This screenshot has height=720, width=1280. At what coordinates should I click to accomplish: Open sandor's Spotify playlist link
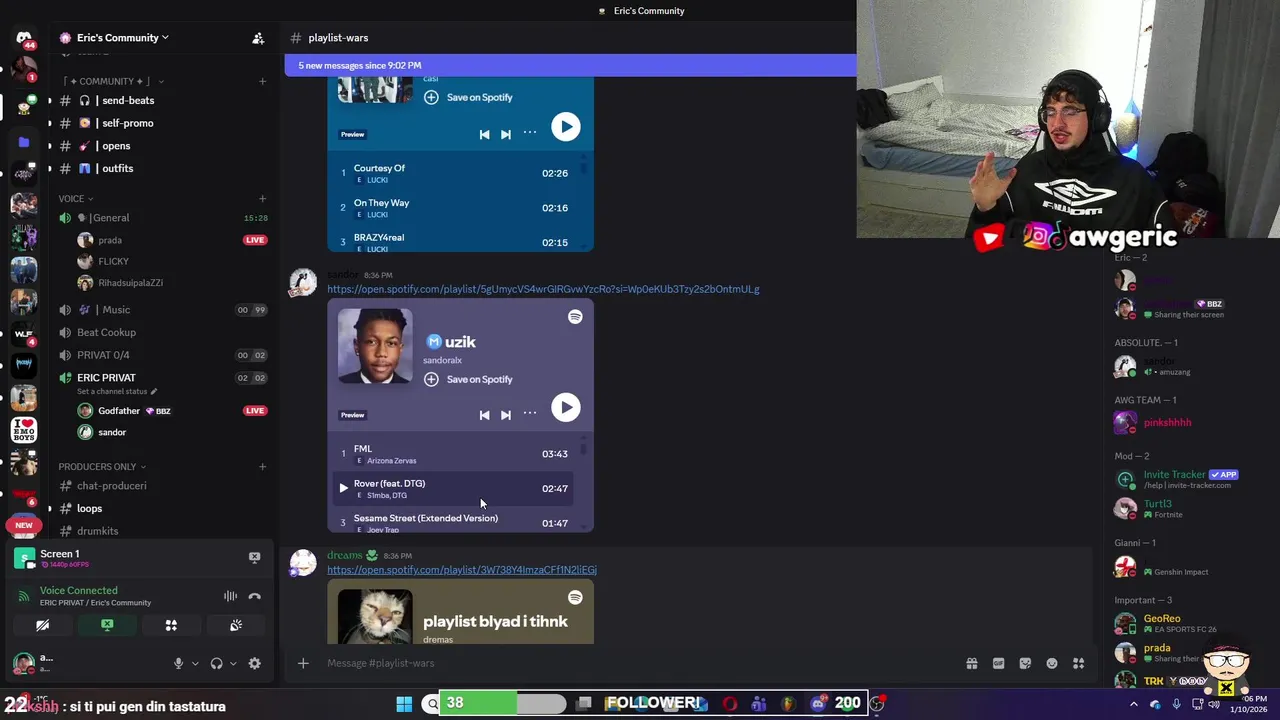tap(543, 289)
